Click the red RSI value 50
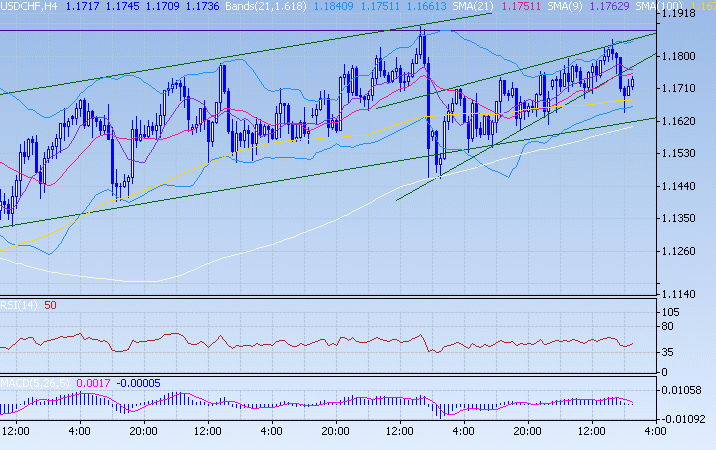The width and height of the screenshot is (716, 450). tap(49, 305)
